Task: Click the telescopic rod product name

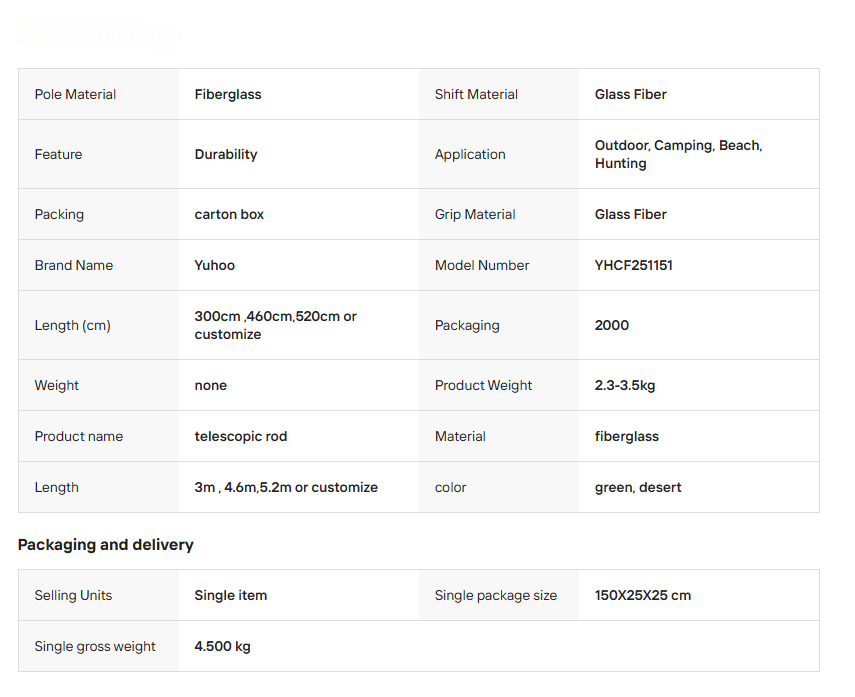Action: [241, 436]
